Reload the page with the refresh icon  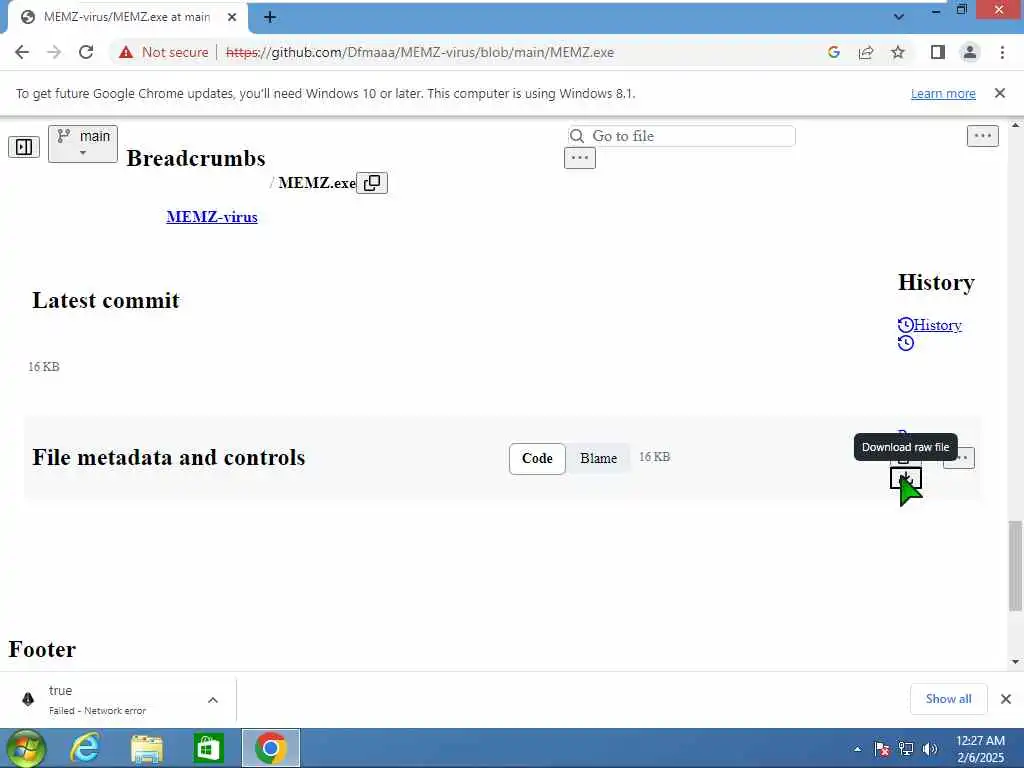click(x=86, y=52)
